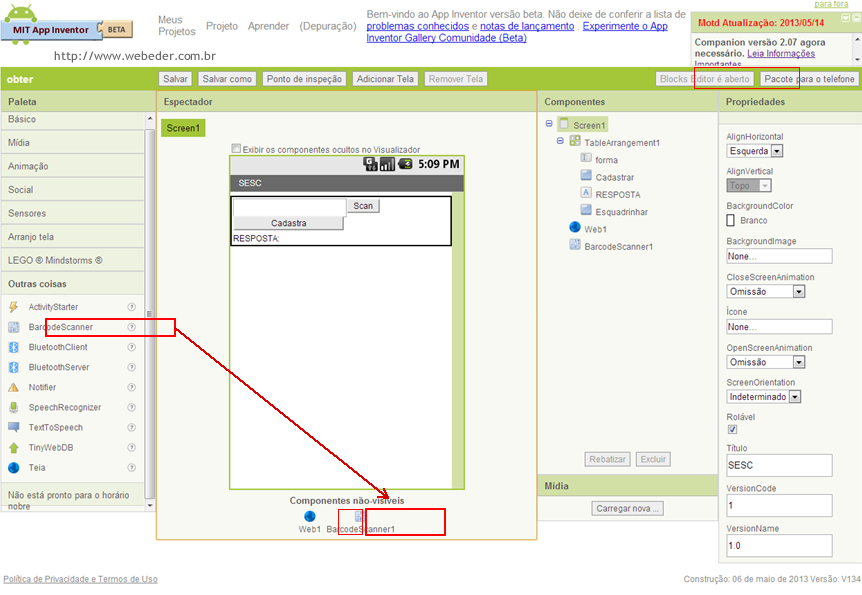The width and height of the screenshot is (862, 595).
Task: Click the BluetoothClient palette icon
Action: coord(14,347)
